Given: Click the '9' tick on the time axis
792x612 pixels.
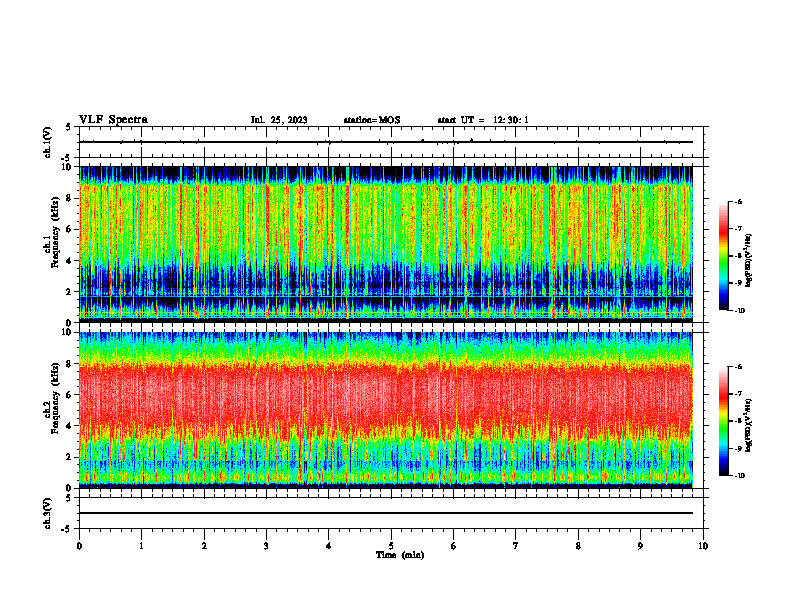Looking at the screenshot, I should (640, 546).
